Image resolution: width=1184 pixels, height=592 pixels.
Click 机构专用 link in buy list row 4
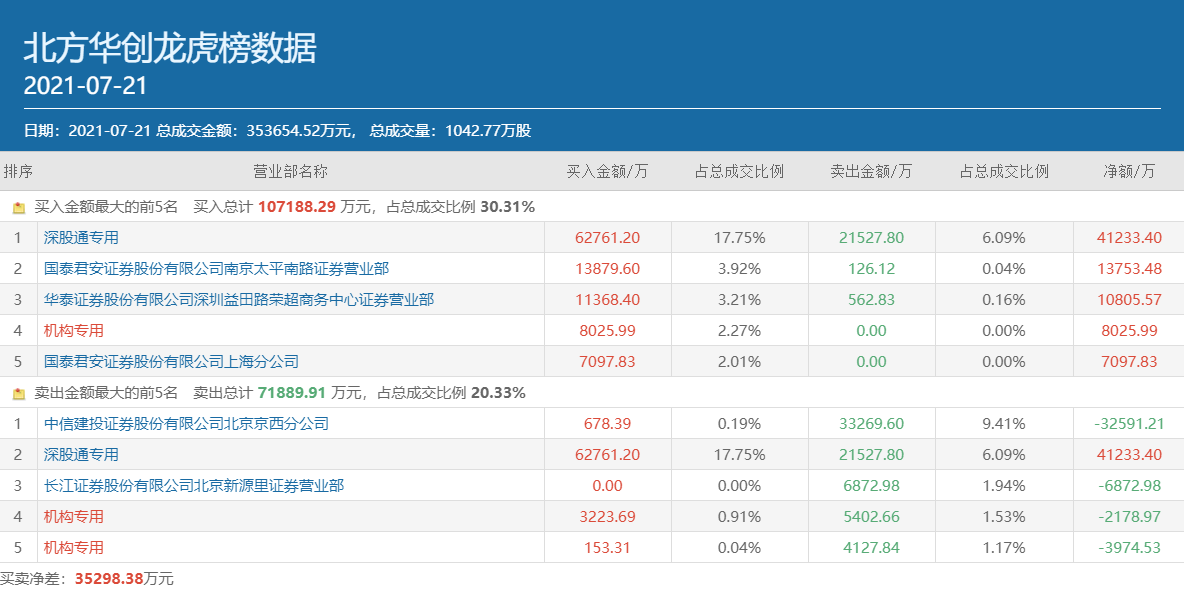pyautogui.click(x=73, y=331)
